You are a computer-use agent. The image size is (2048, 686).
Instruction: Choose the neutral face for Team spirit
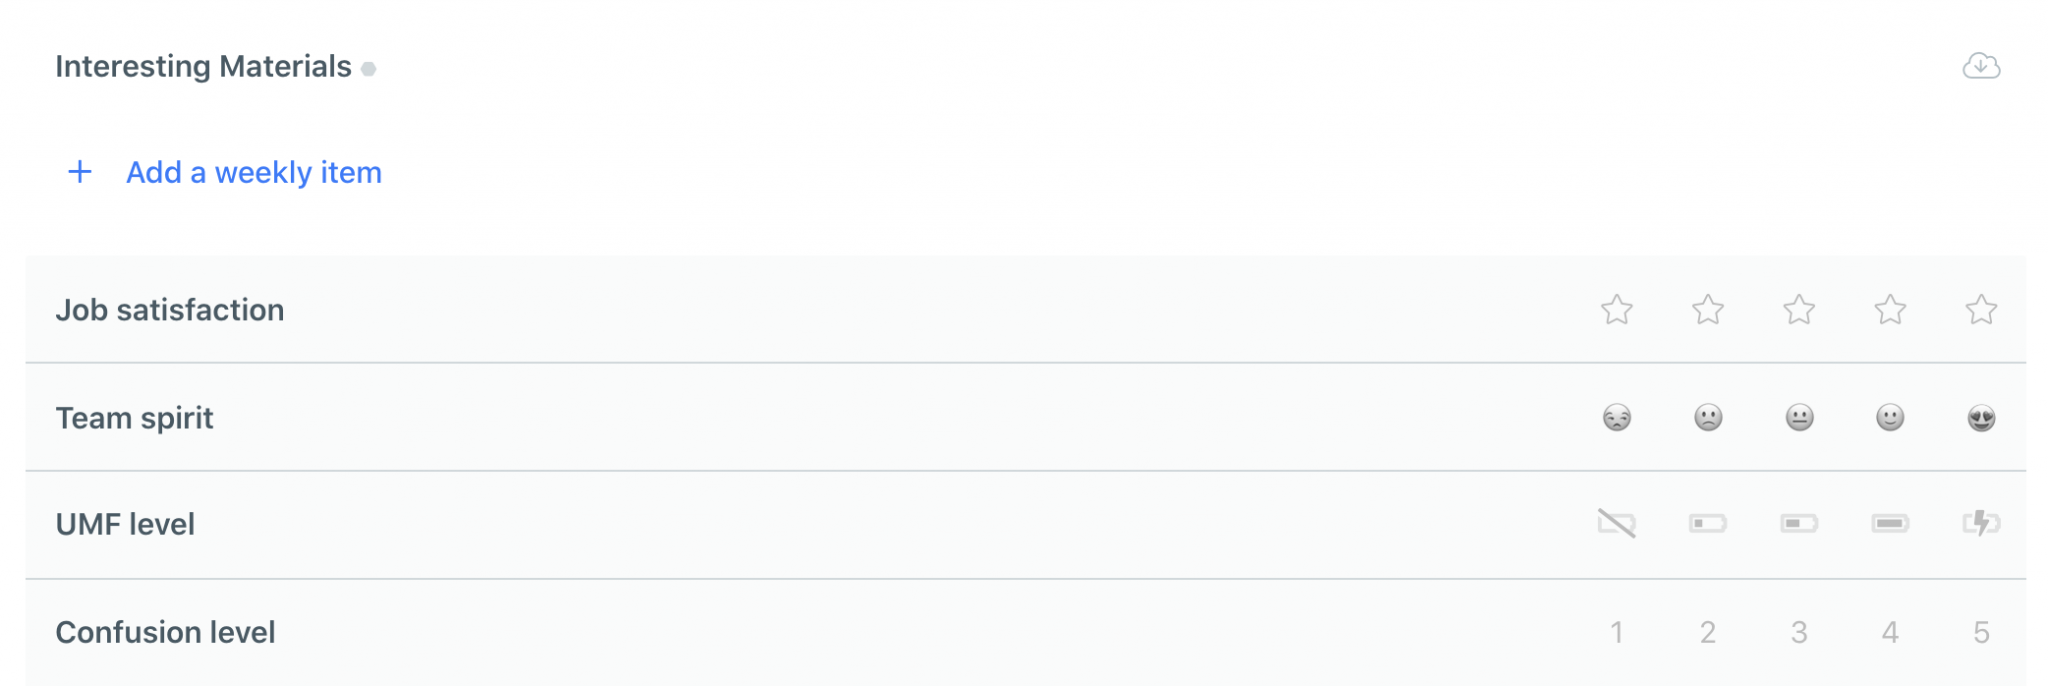click(x=1798, y=417)
